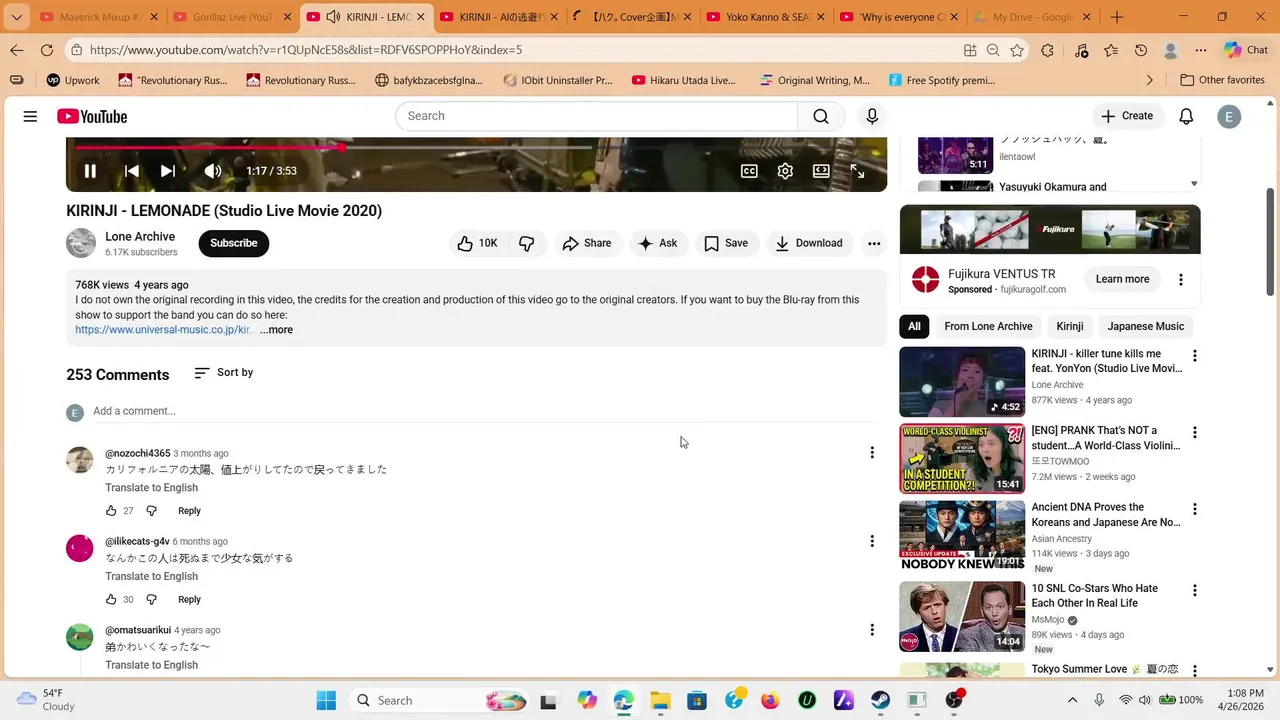Open account avatar menu
The height and width of the screenshot is (720, 1280).
1229,117
